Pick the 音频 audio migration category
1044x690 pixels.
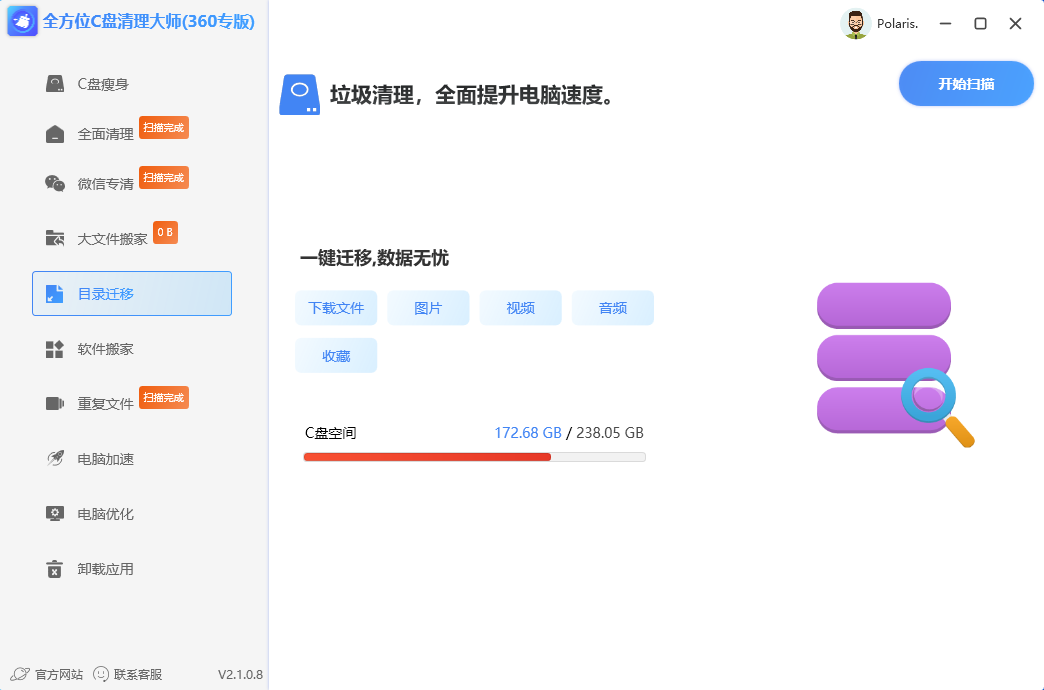(612, 308)
